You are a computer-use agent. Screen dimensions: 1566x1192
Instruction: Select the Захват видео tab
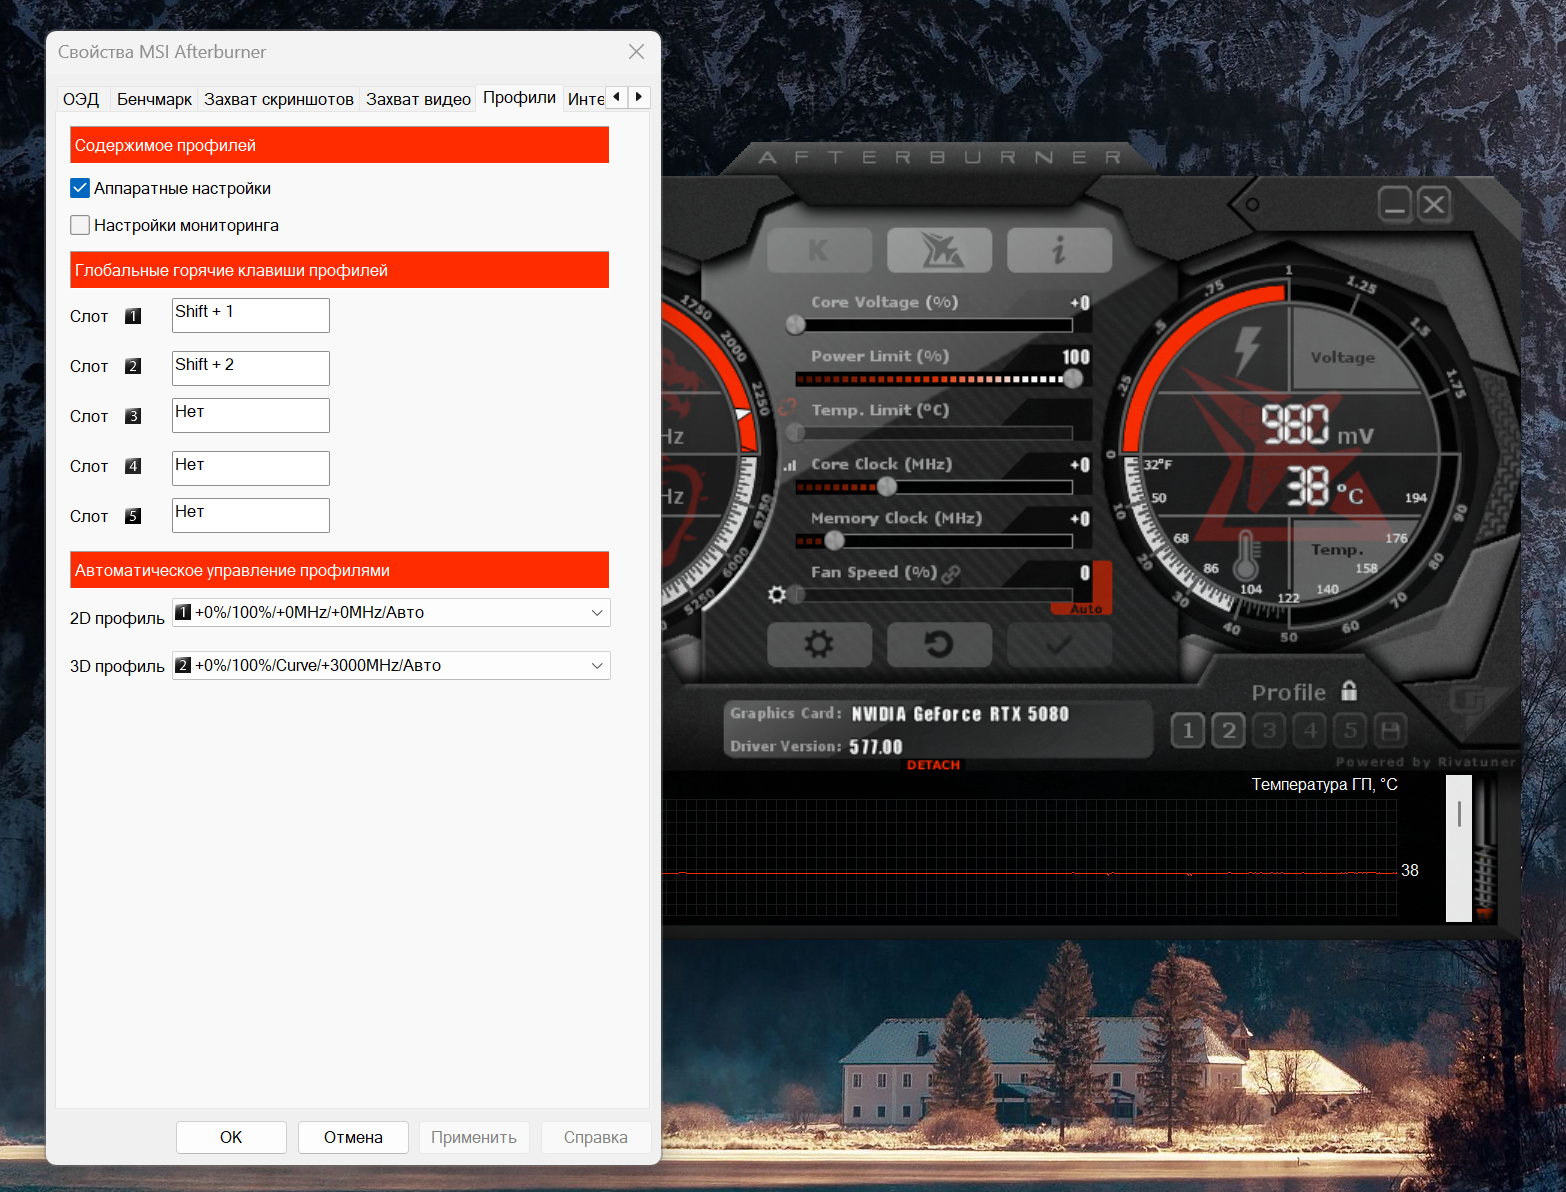pos(418,99)
